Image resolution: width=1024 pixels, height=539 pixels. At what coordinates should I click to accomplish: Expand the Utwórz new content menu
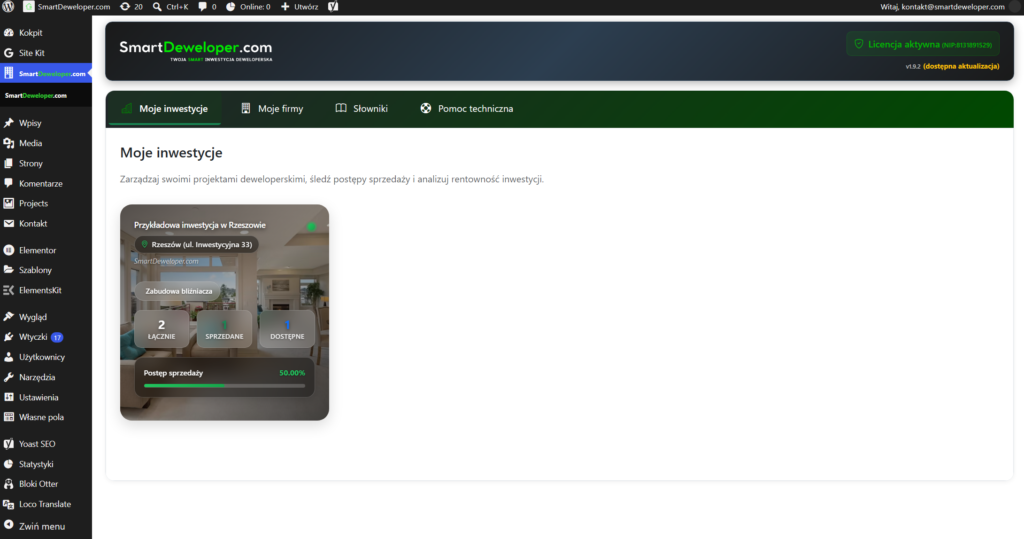coord(300,7)
